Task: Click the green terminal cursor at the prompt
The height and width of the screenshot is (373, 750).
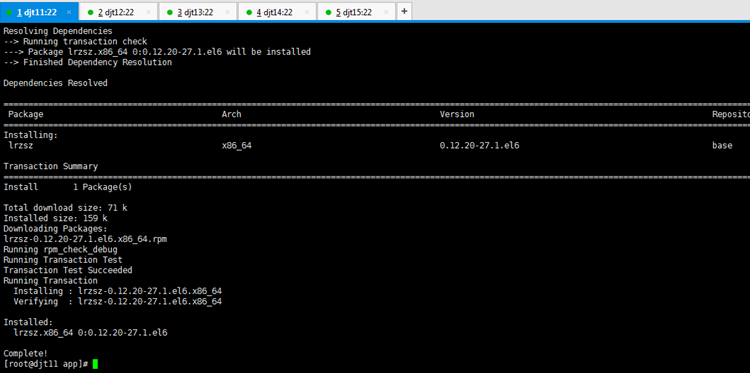Action: [x=95, y=364]
